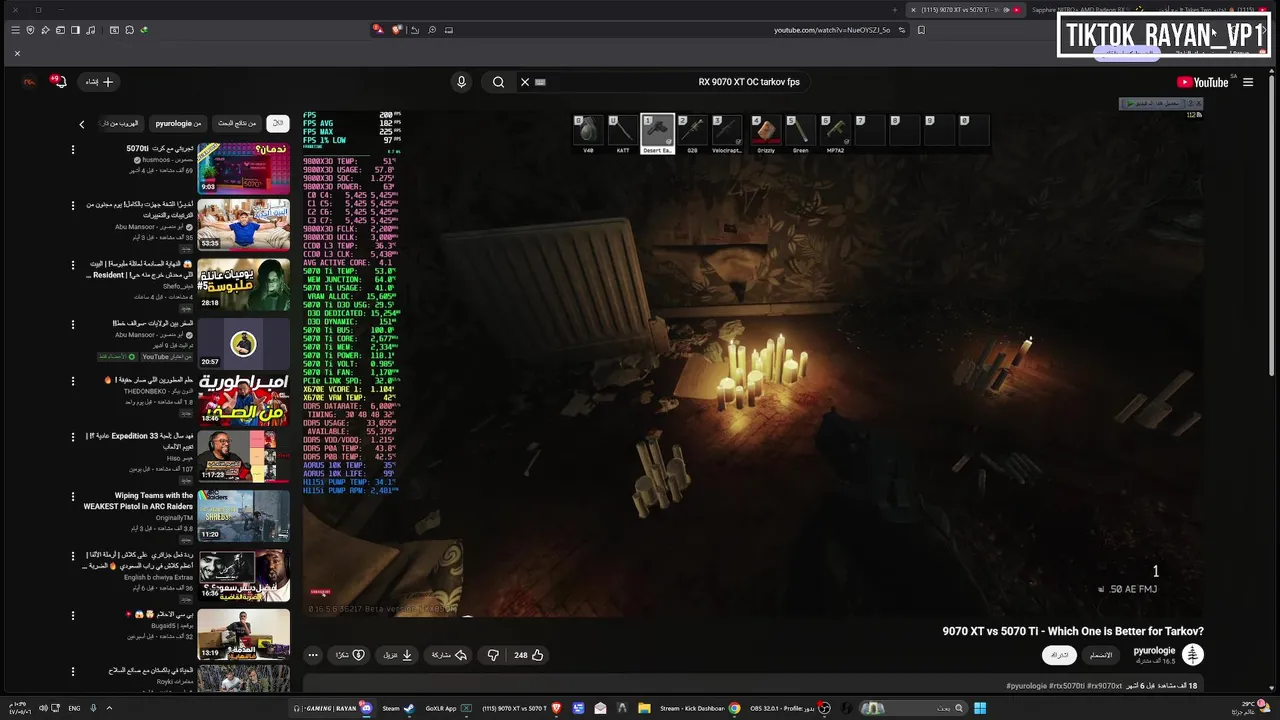Open the page zoom magnifier toolbar icon
1280x720 pixels.
click(x=432, y=30)
